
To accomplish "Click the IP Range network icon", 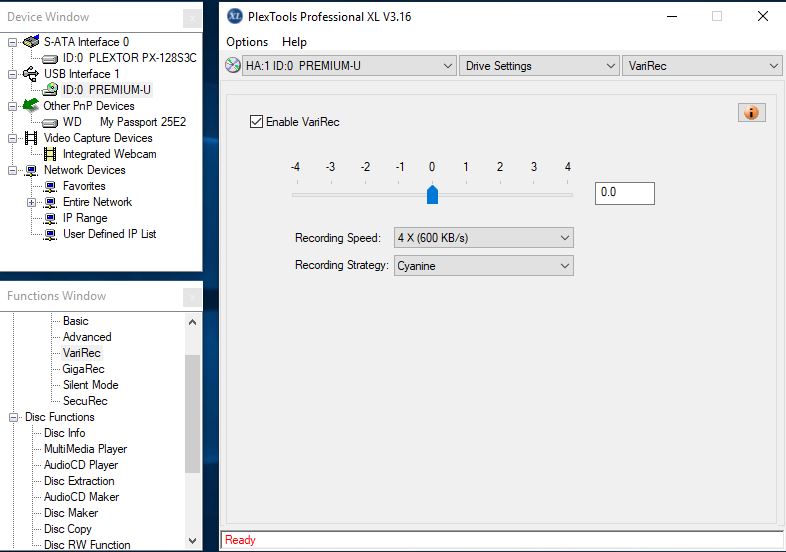I will [50, 219].
